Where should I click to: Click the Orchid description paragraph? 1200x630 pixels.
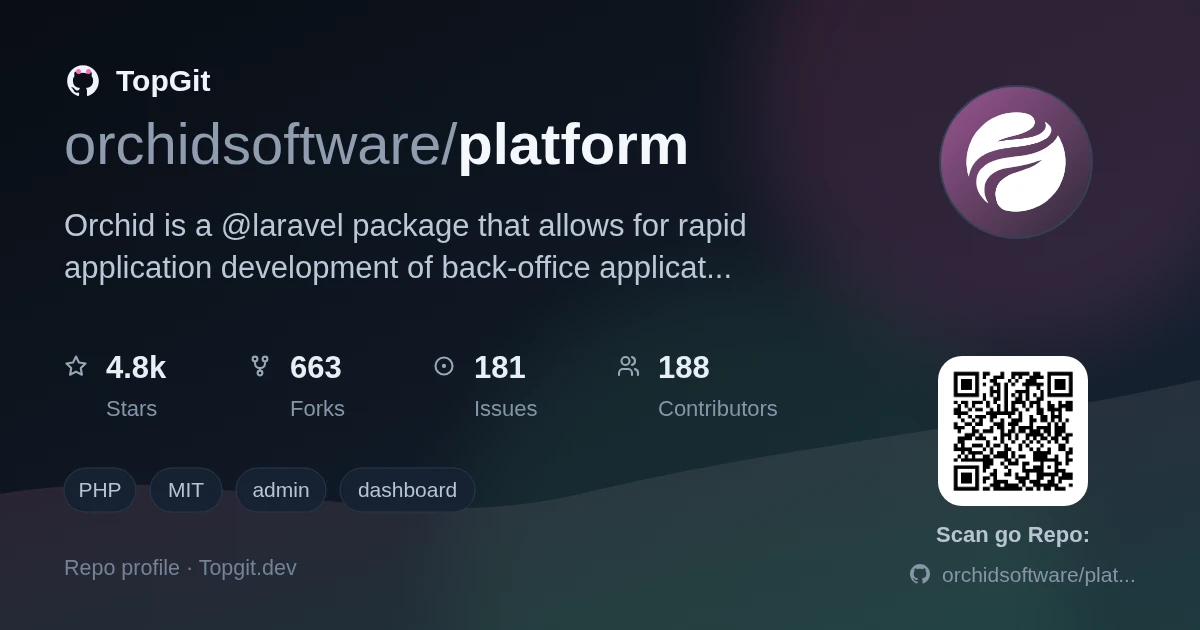coord(405,247)
